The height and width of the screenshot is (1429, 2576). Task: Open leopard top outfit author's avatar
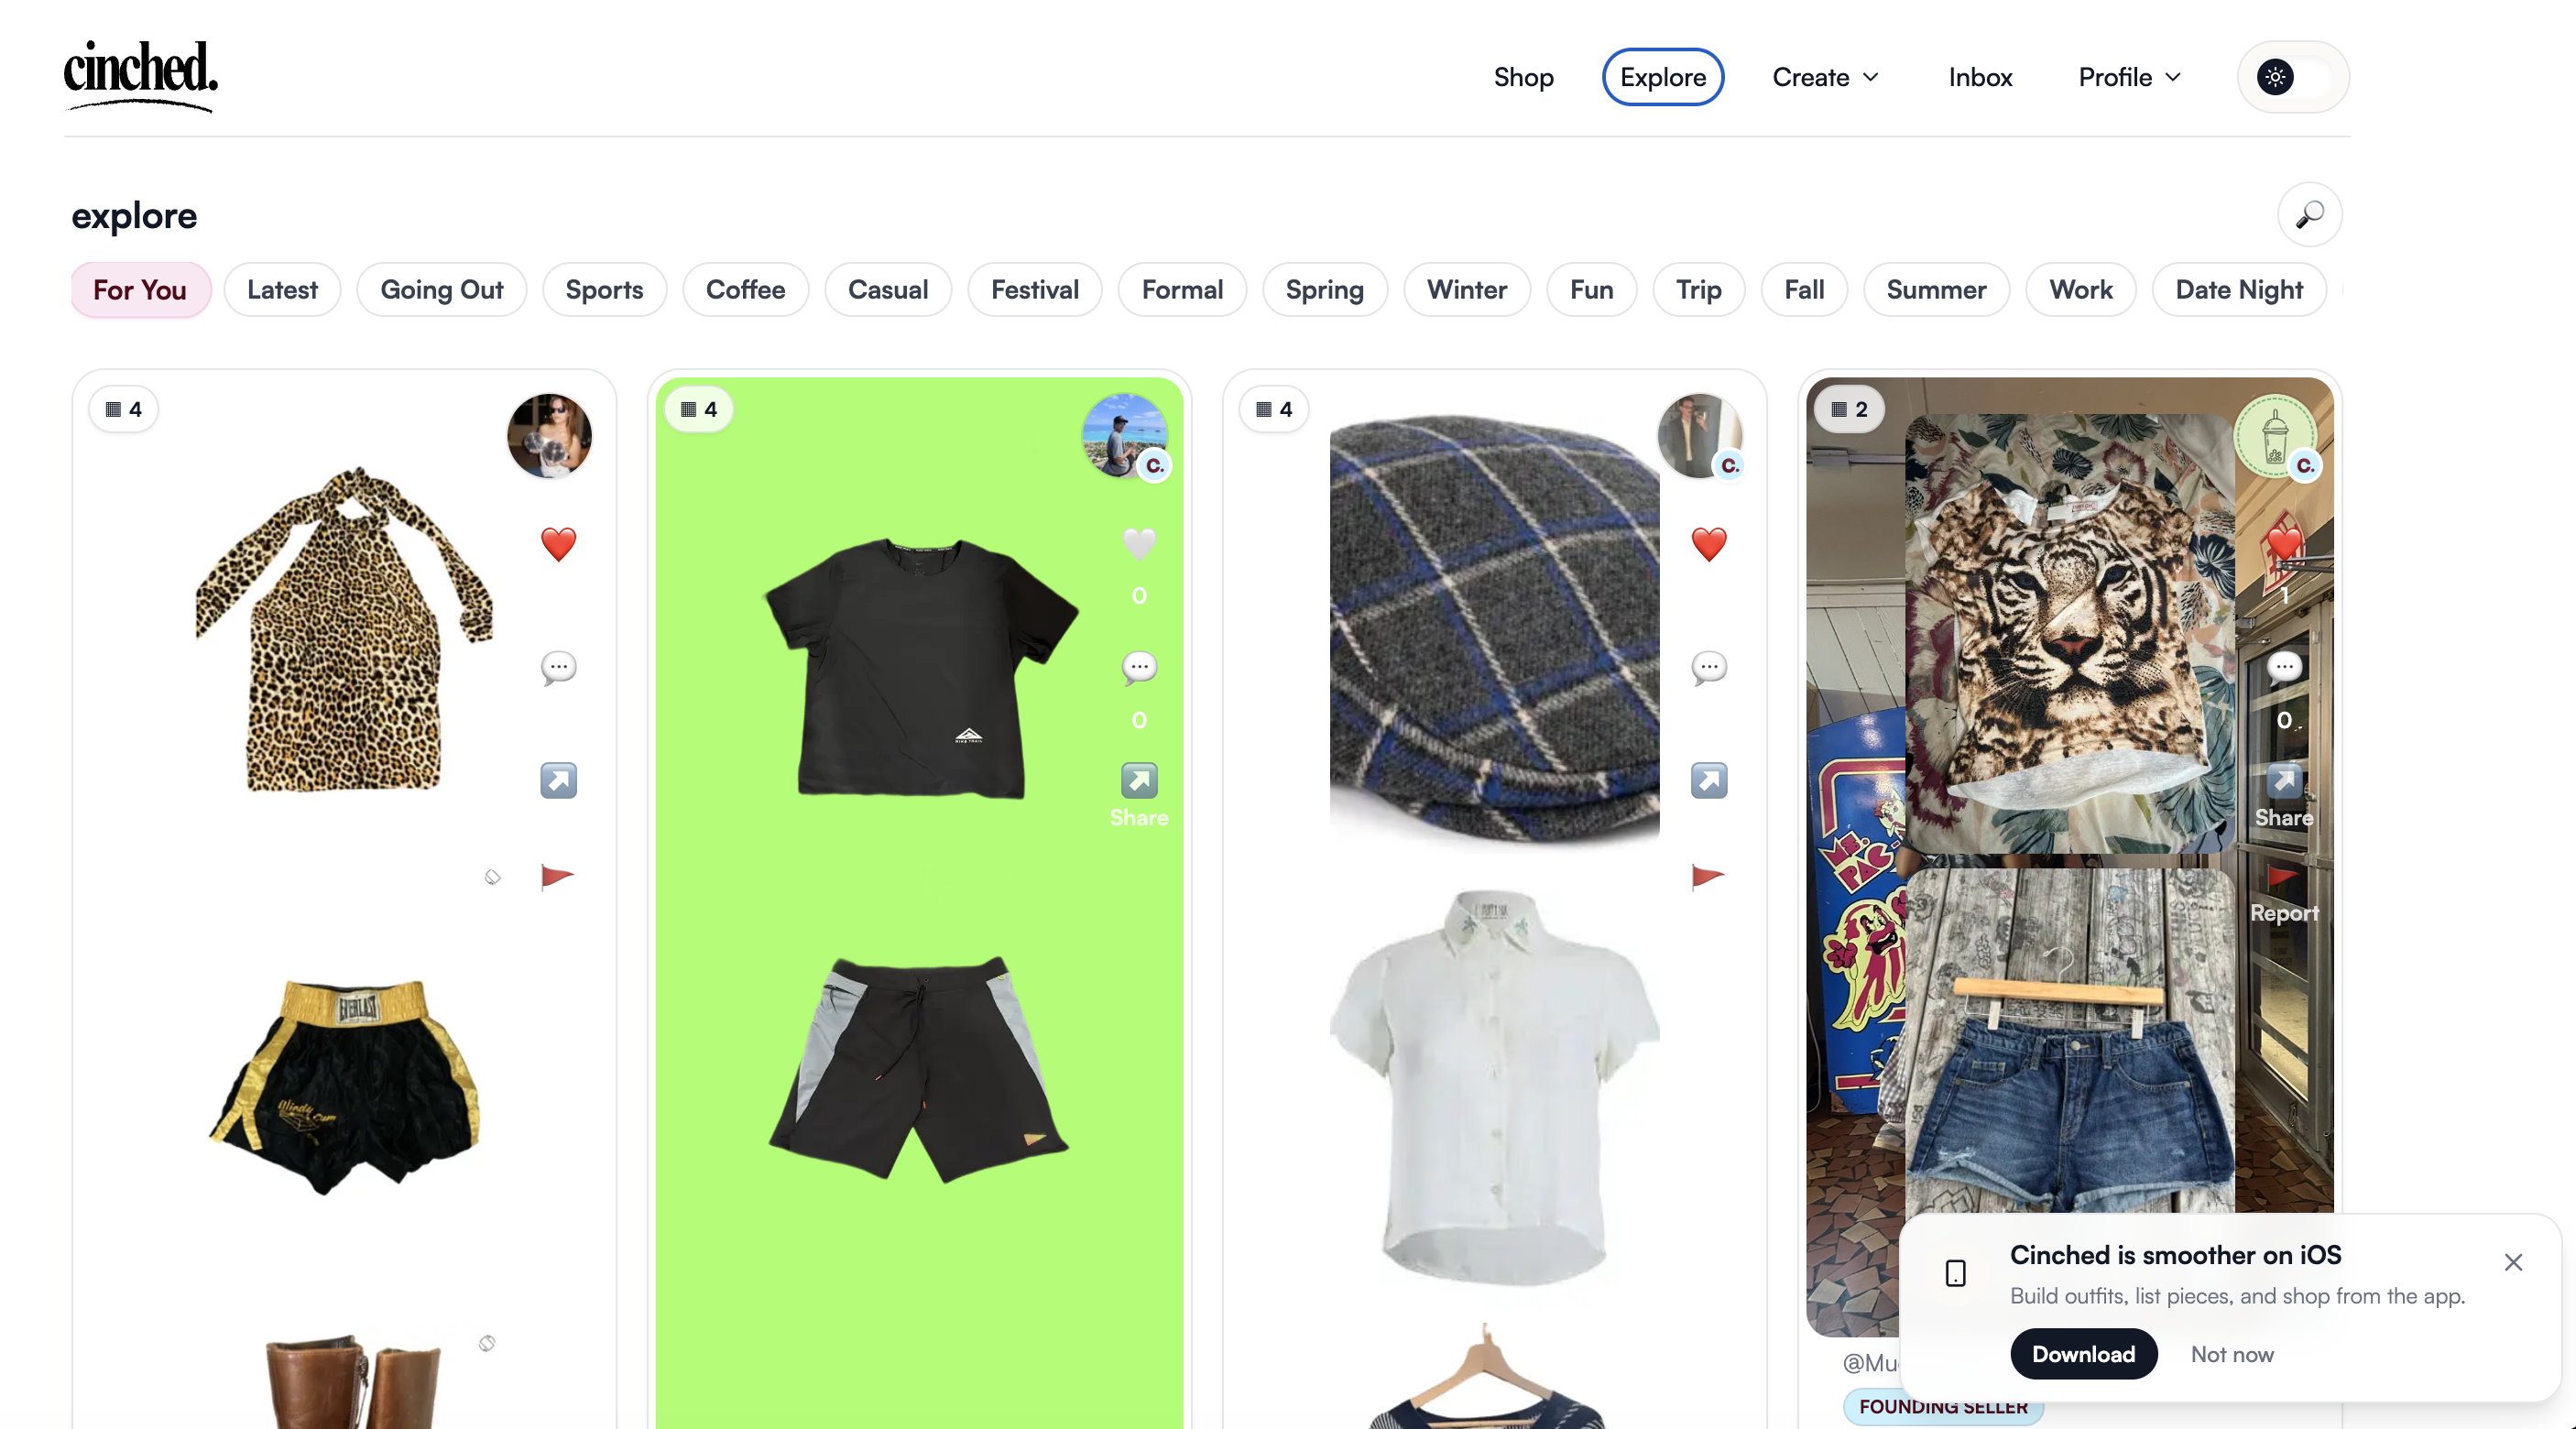pyautogui.click(x=549, y=436)
